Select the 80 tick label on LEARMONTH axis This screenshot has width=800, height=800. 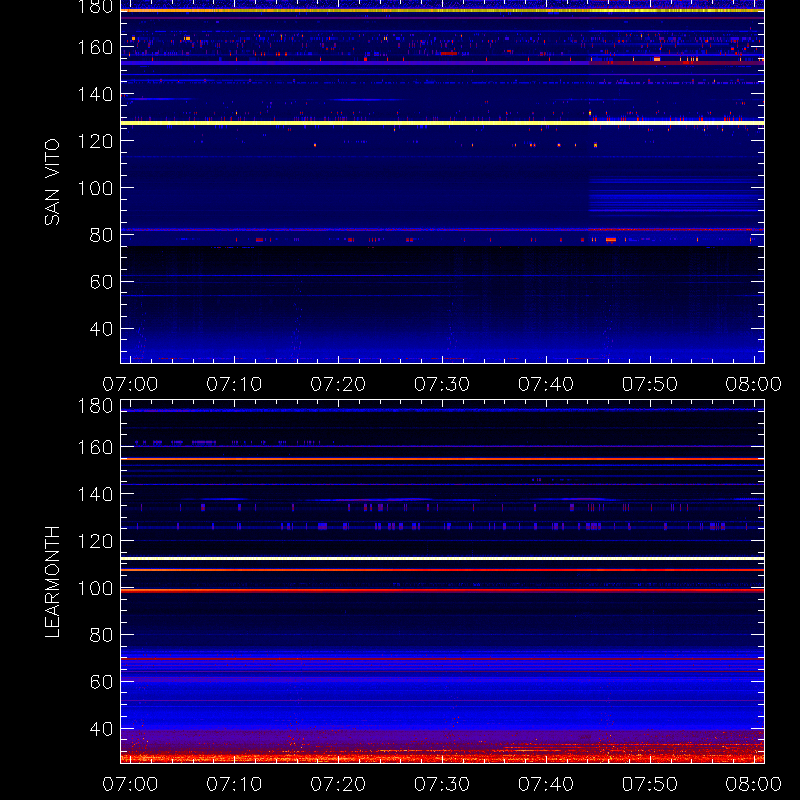click(x=101, y=635)
